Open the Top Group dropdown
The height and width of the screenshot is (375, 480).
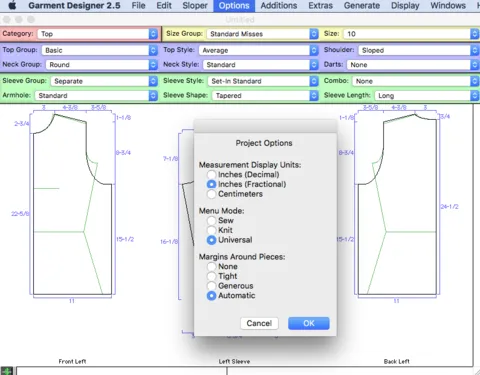(99, 50)
